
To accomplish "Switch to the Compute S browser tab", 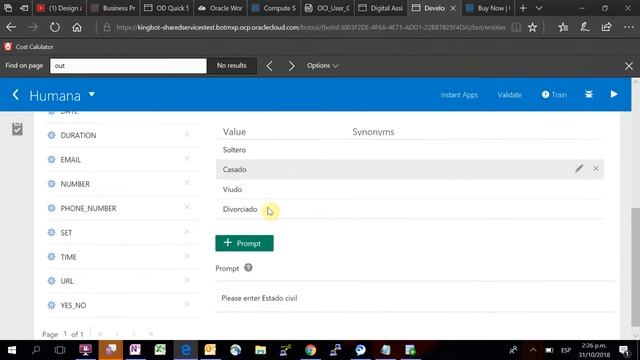I will 273,8.
